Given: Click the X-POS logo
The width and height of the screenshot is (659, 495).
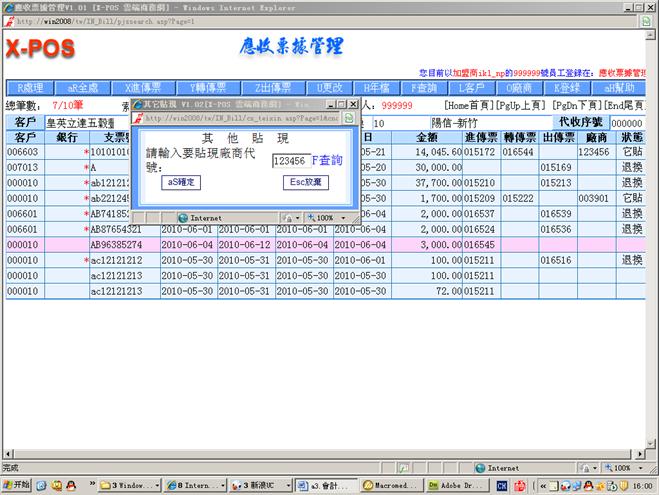Looking at the screenshot, I should pyautogui.click(x=39, y=49).
